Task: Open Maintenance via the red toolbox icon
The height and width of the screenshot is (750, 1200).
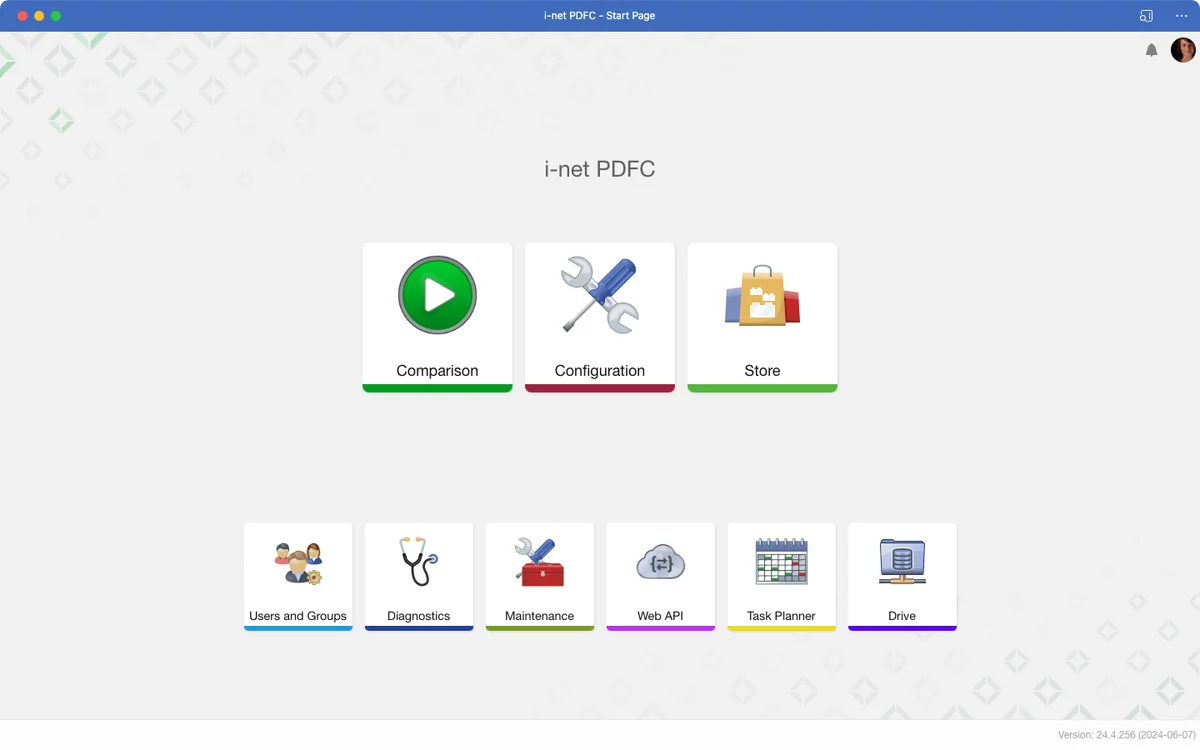Action: click(x=539, y=562)
